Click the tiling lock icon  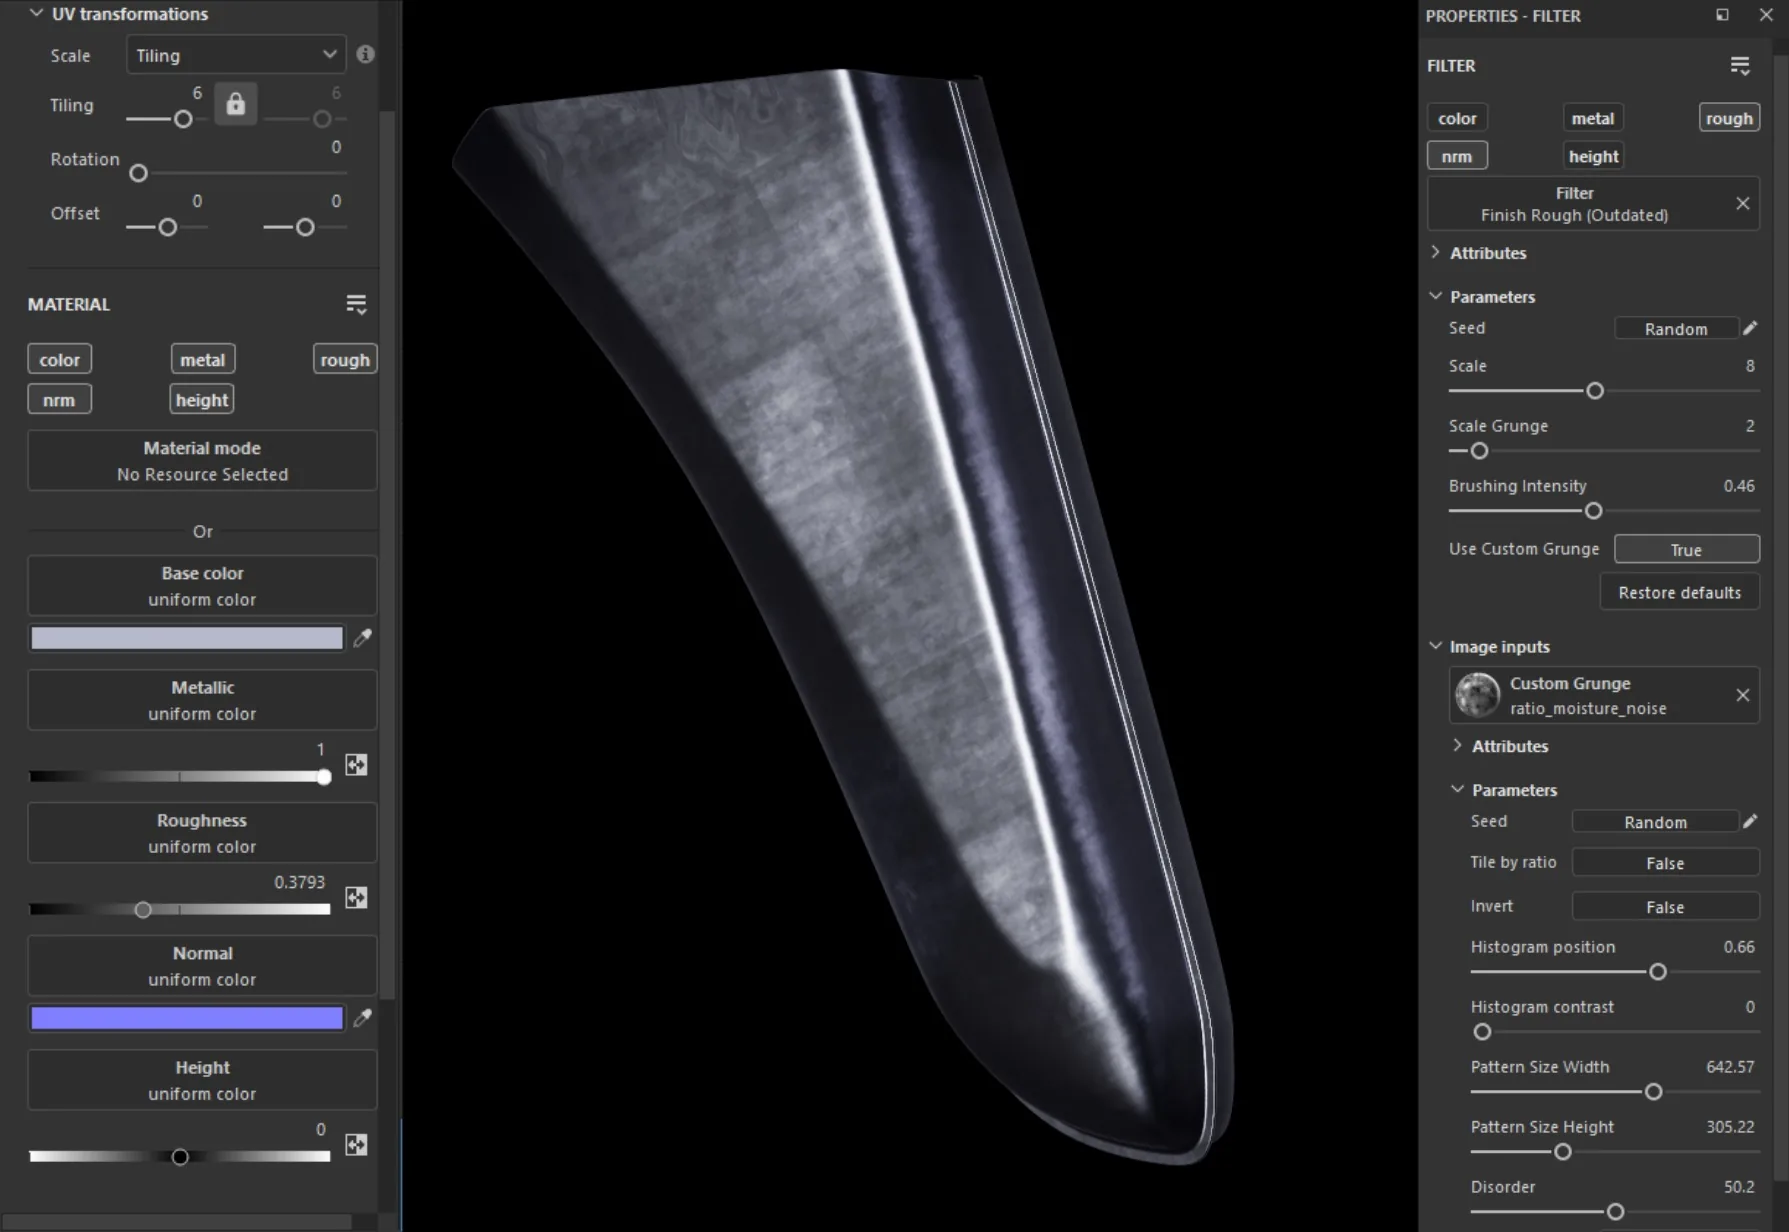tap(235, 104)
